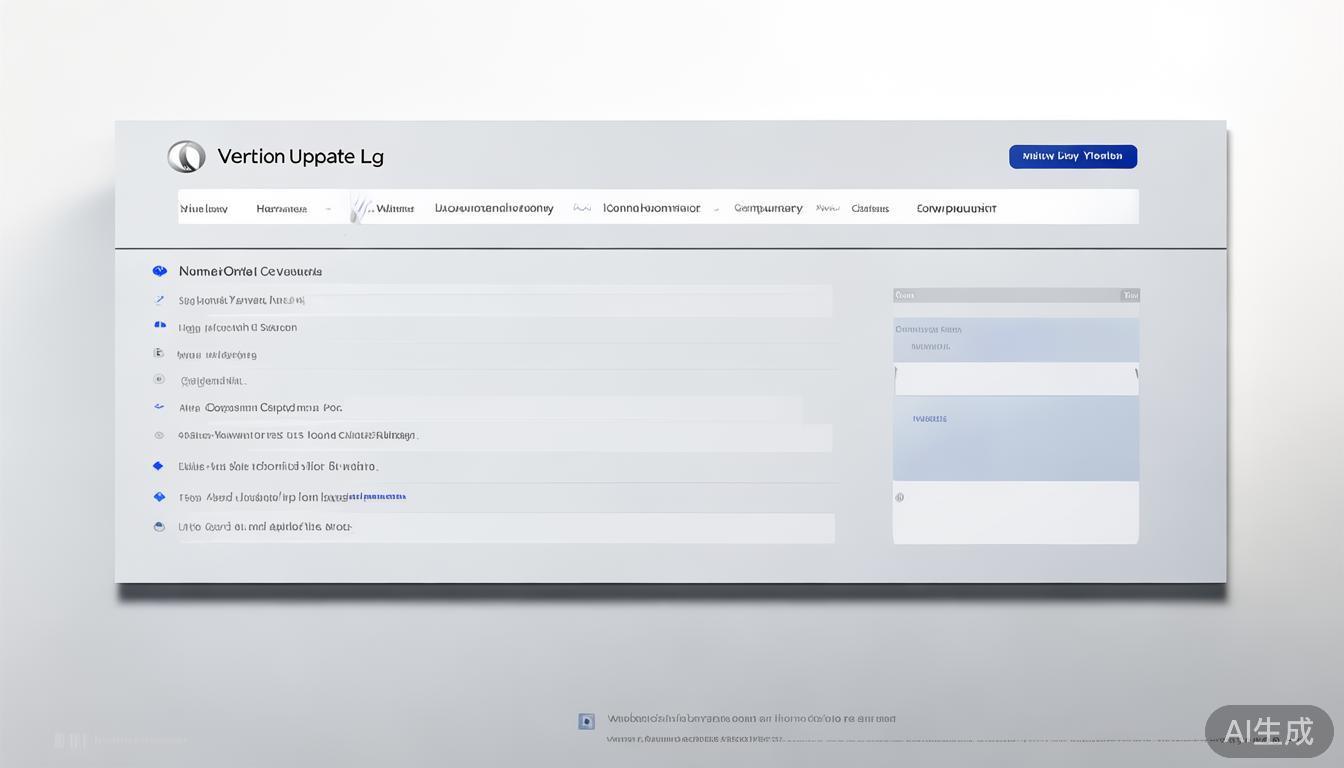
Task: Click the blue pencil icon in the list
Action: pos(159,299)
